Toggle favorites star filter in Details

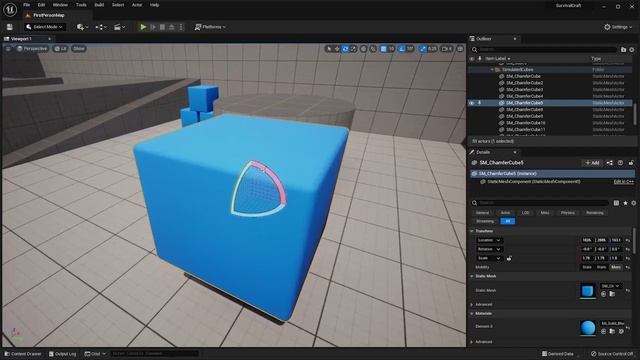click(x=625, y=203)
